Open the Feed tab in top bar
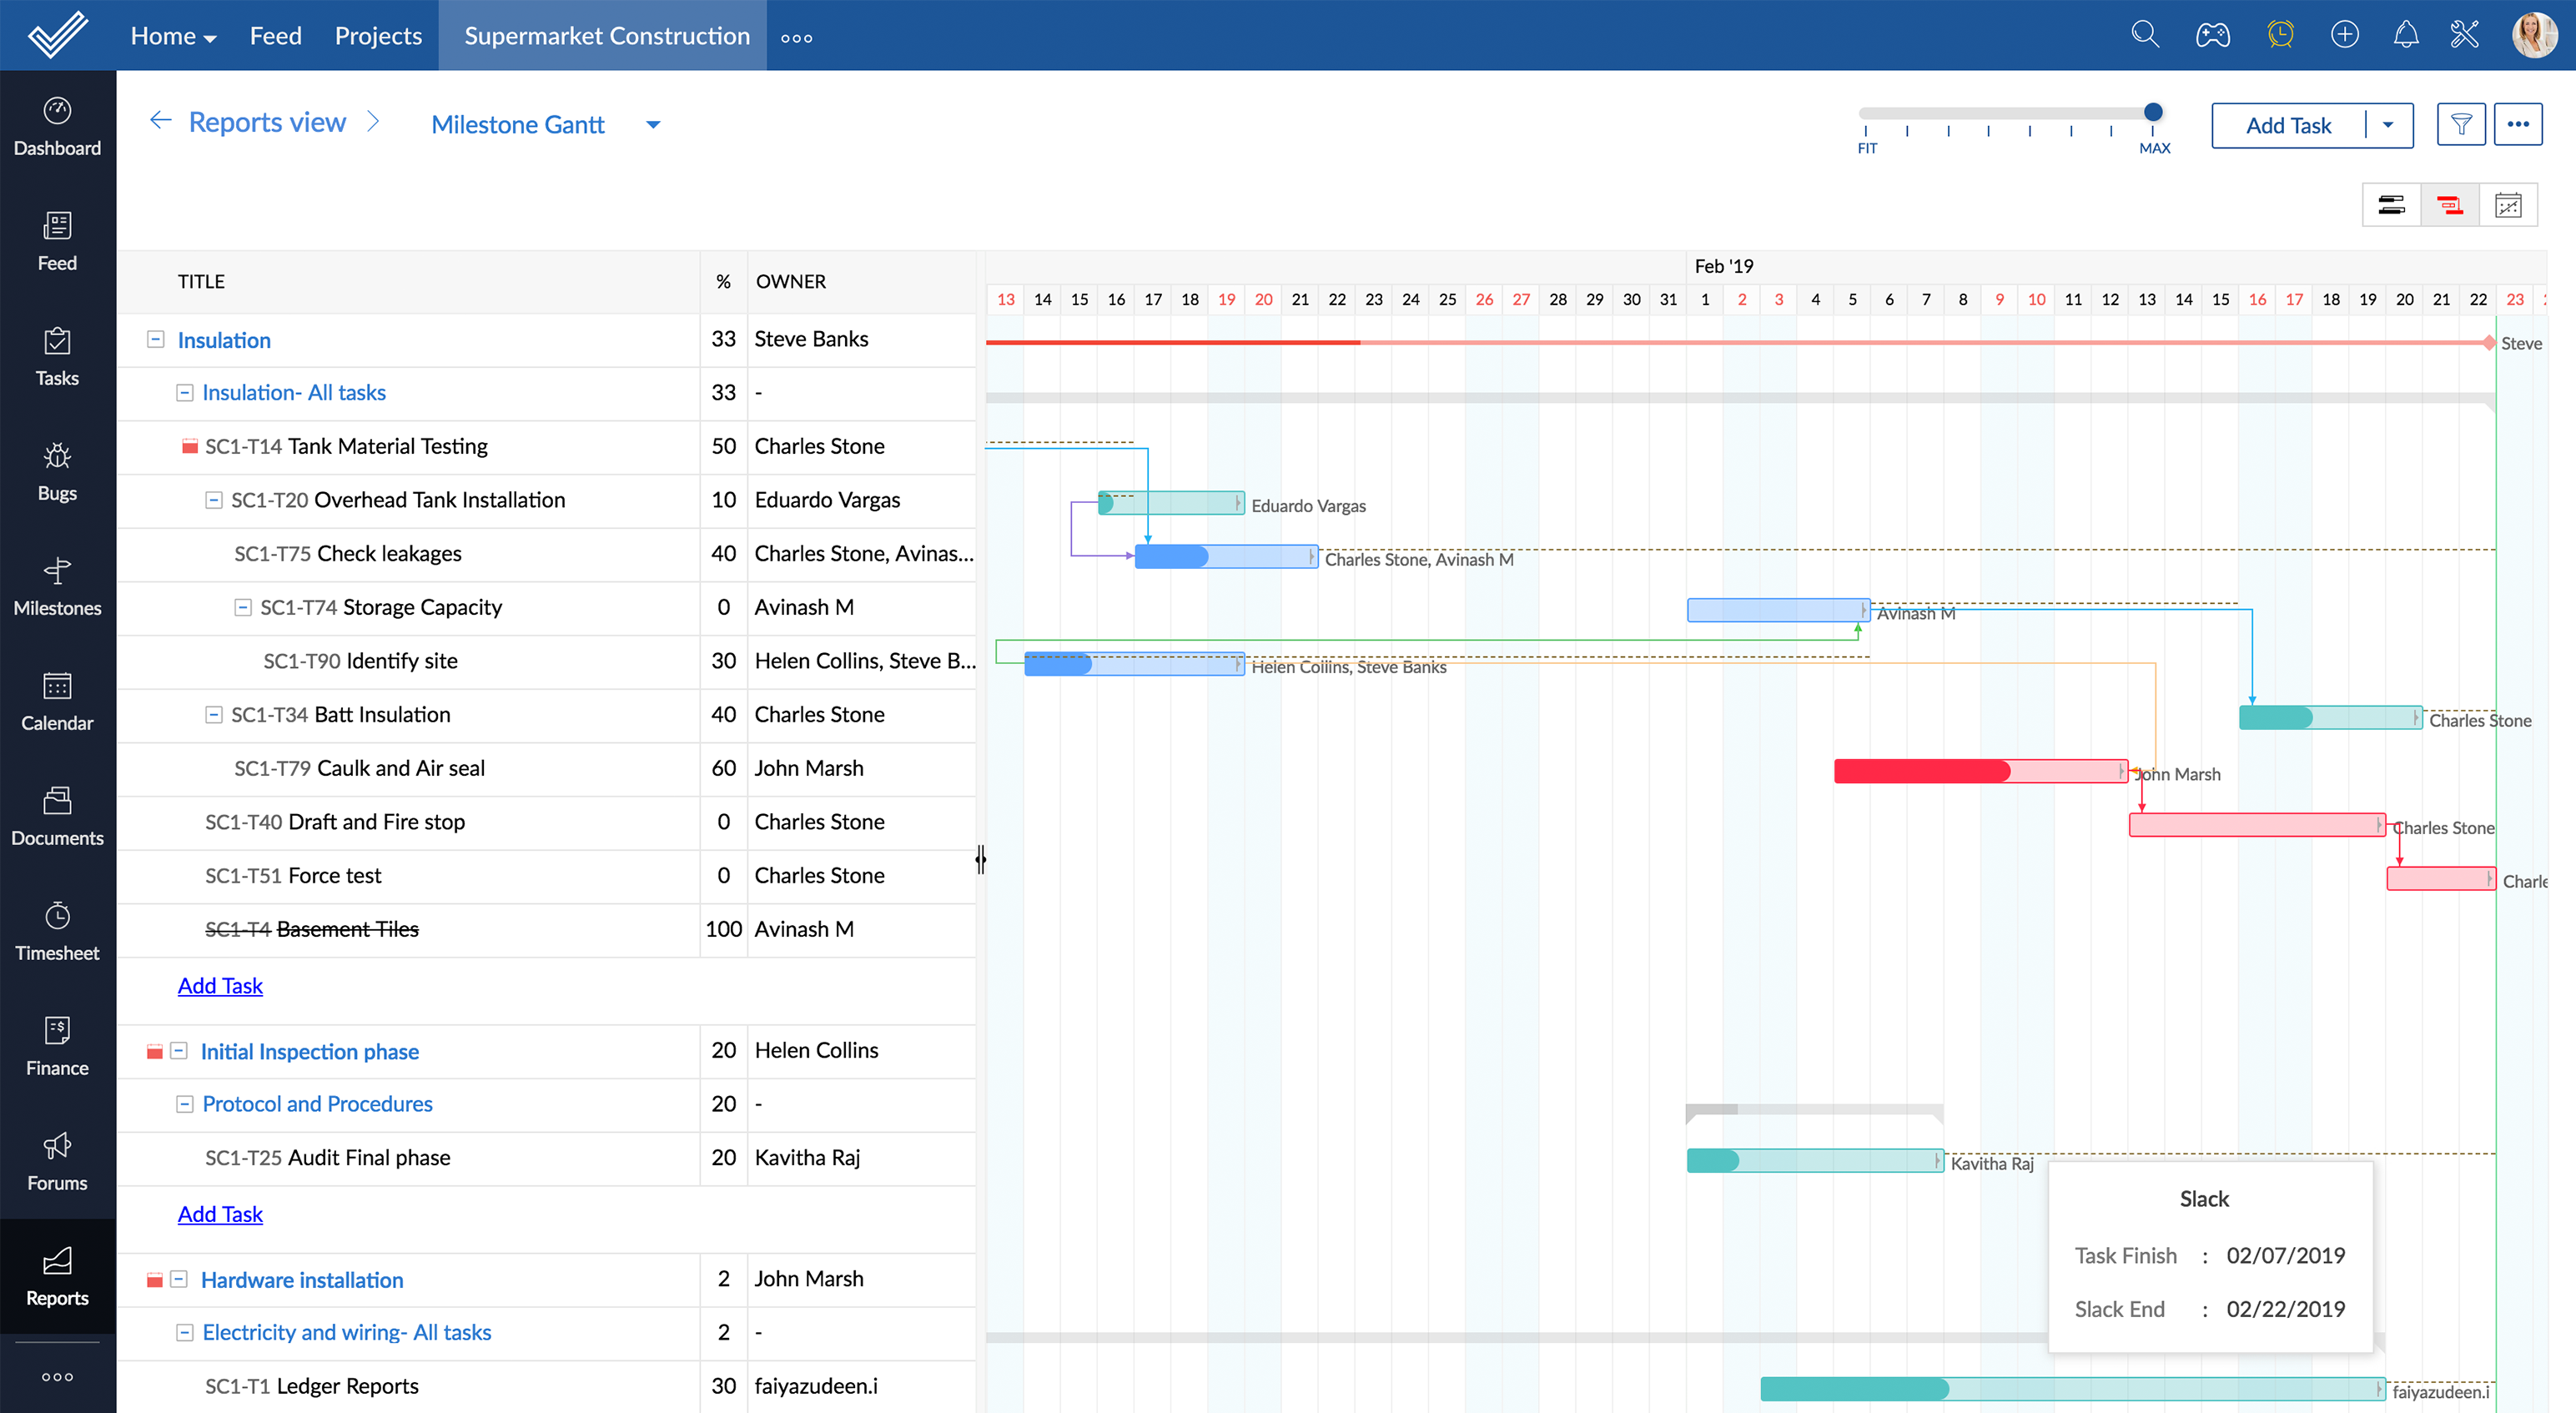Image resolution: width=2576 pixels, height=1413 pixels. [x=275, y=36]
